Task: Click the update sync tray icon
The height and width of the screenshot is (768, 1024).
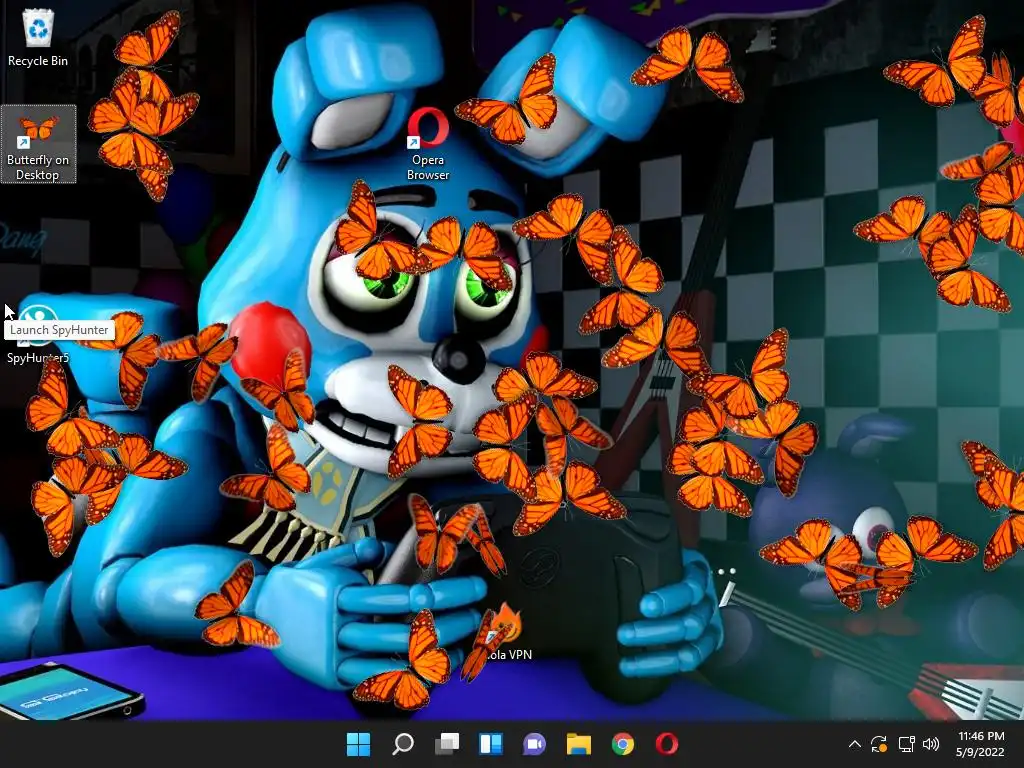Action: 879,744
